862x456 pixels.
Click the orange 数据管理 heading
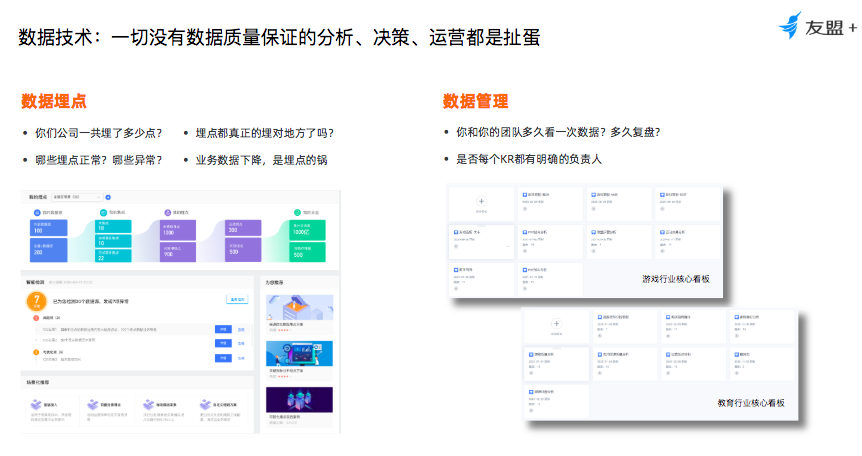point(476,101)
